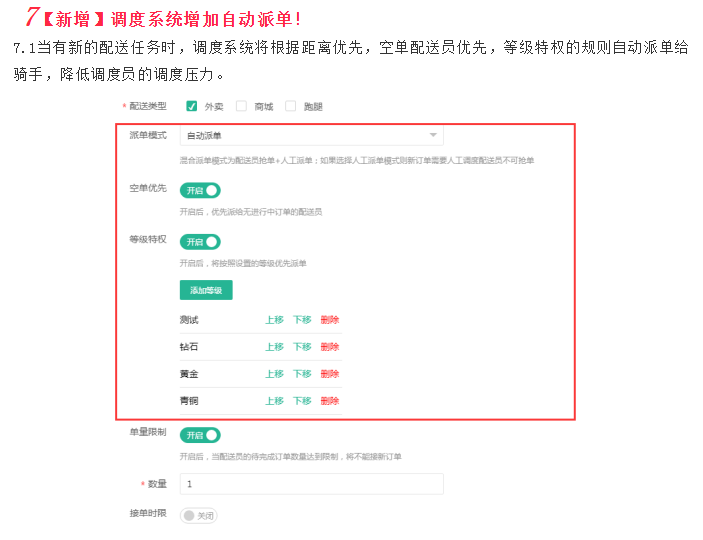Turn off the 单量限制 switch
Image resolution: width=703 pixels, height=540 pixels.
pos(200,435)
